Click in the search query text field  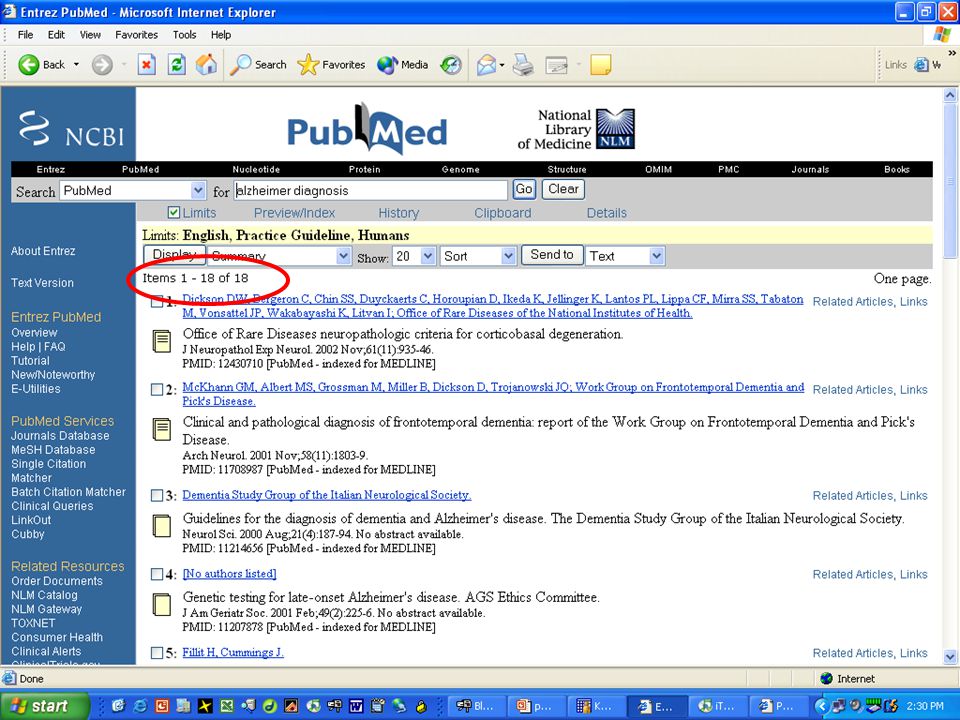(x=370, y=190)
